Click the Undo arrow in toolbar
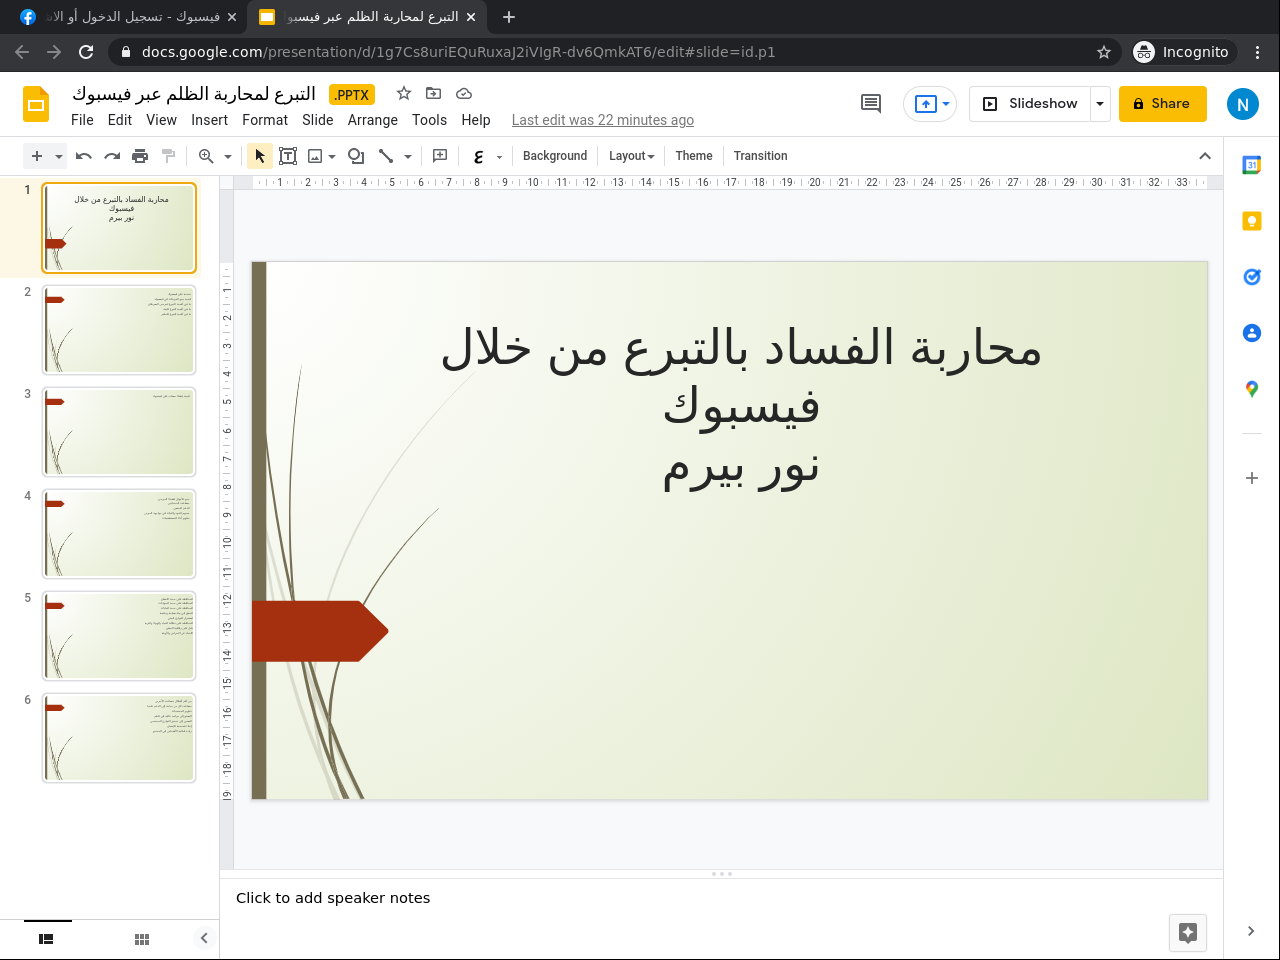Image resolution: width=1280 pixels, height=960 pixels. click(x=84, y=156)
